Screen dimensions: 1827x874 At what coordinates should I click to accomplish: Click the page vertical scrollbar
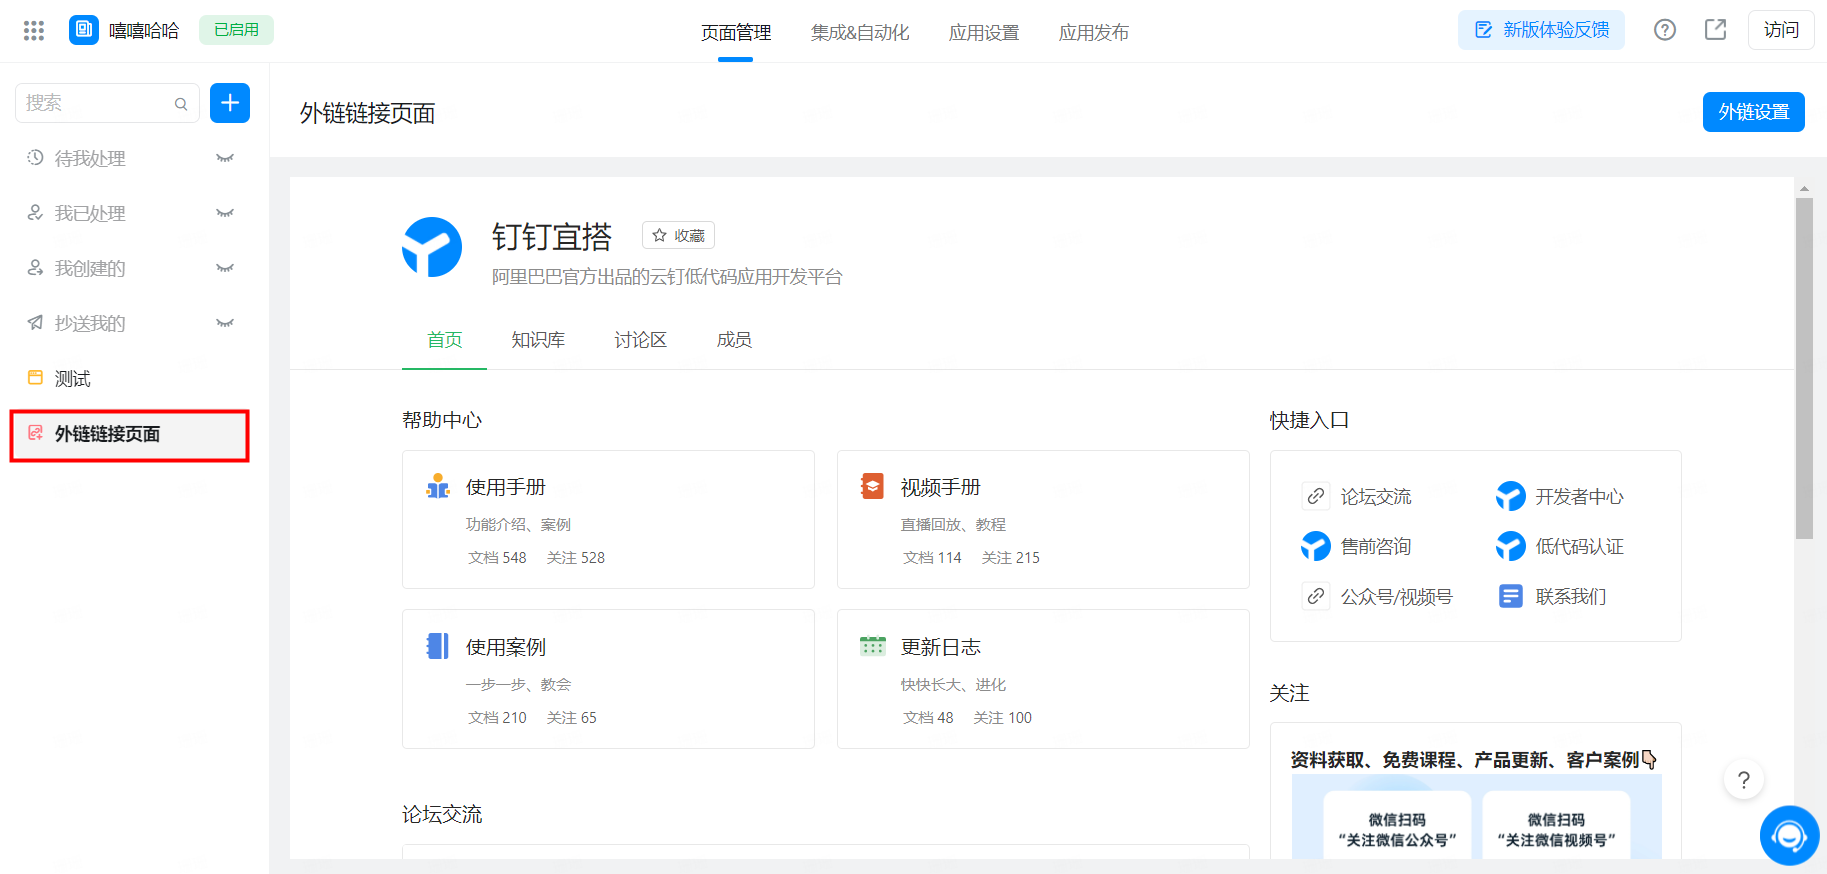click(x=1804, y=368)
